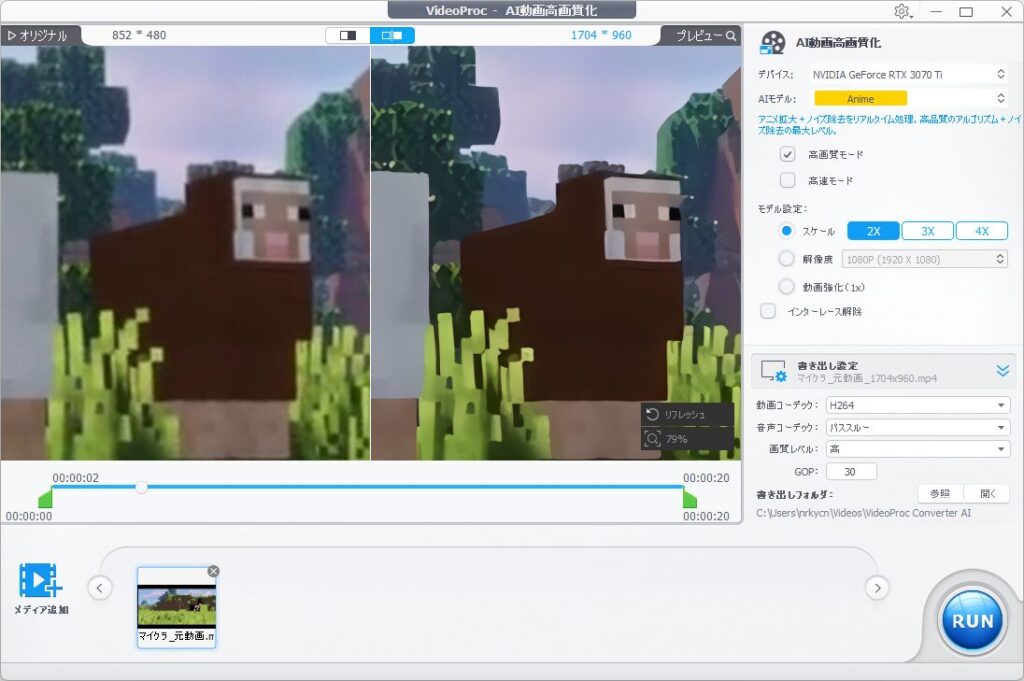Switch to single-view comparison mode

(x=348, y=35)
